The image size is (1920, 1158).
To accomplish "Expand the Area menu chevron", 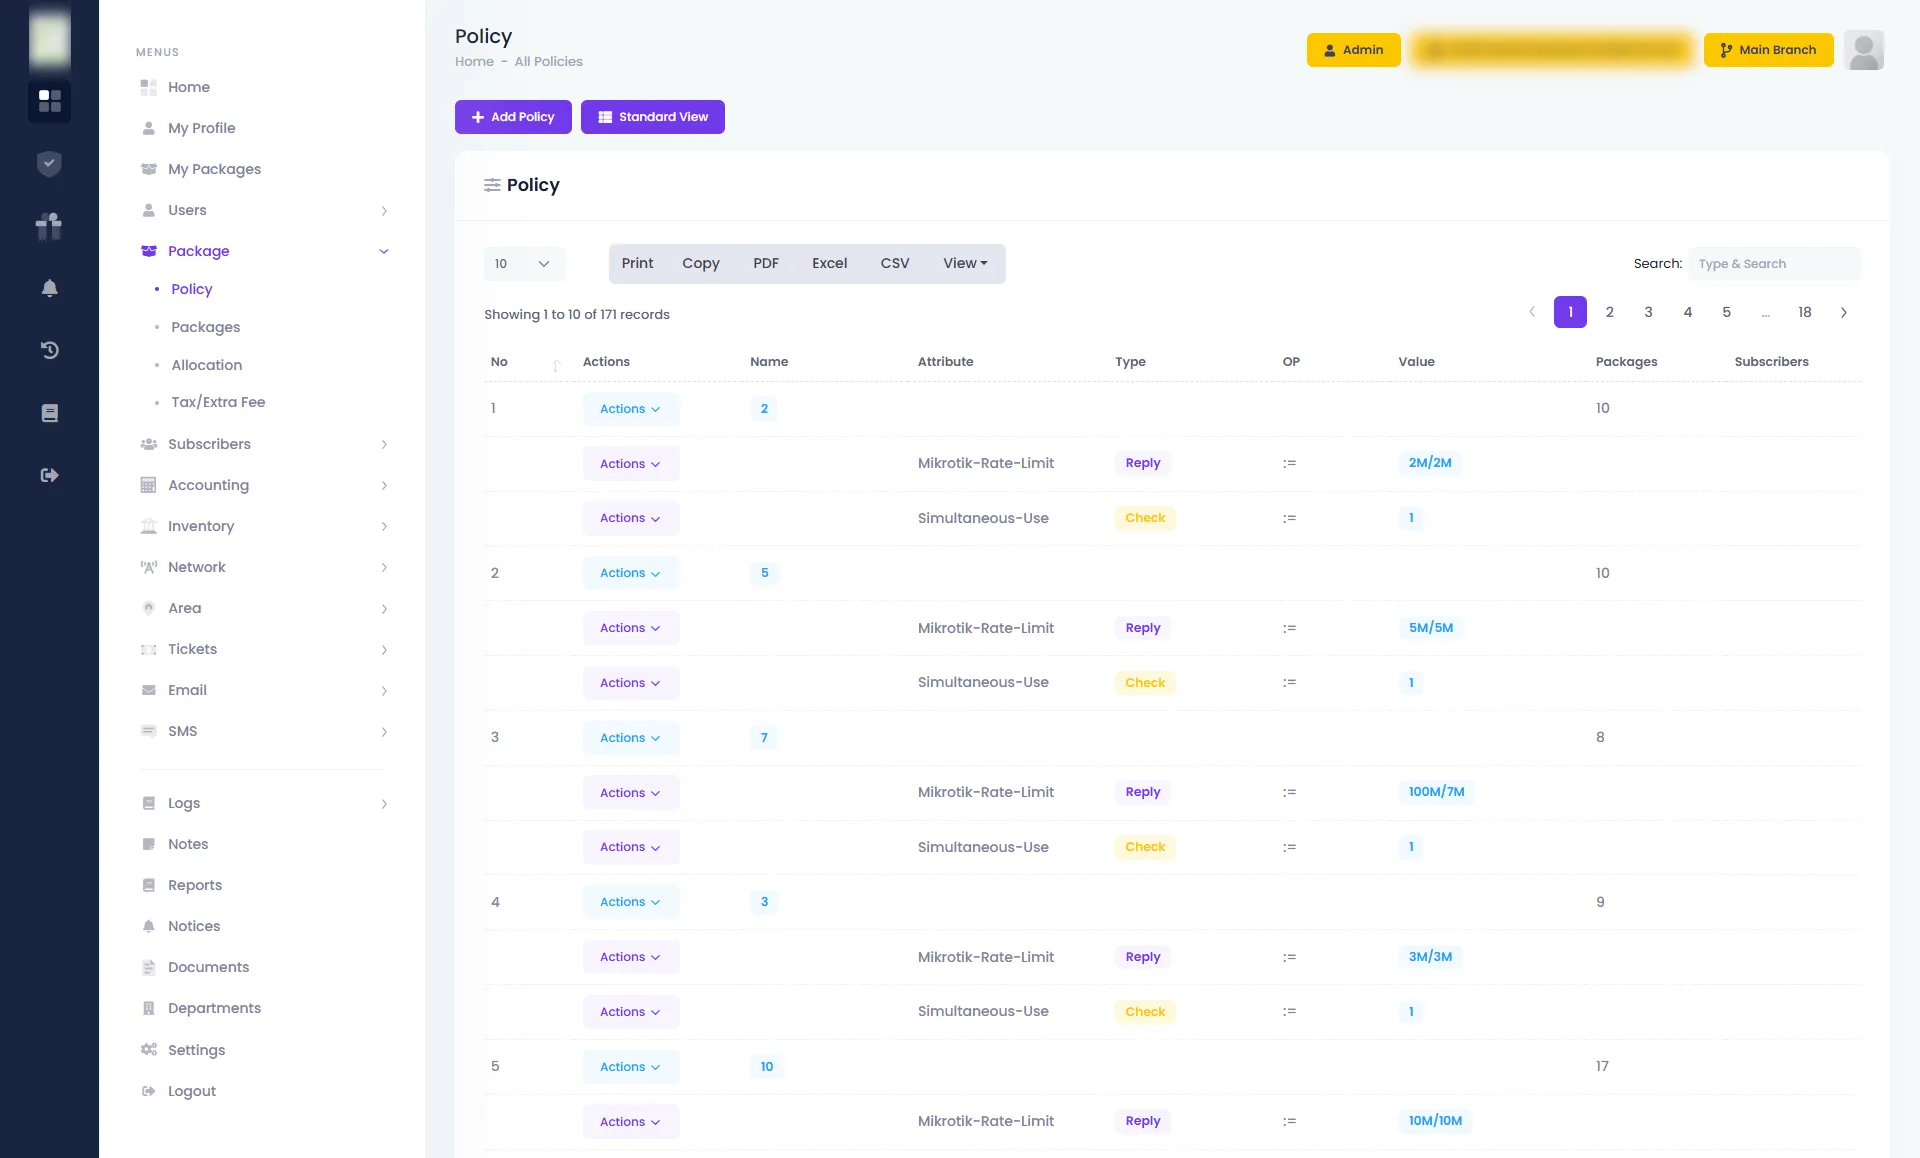I will 384,609.
